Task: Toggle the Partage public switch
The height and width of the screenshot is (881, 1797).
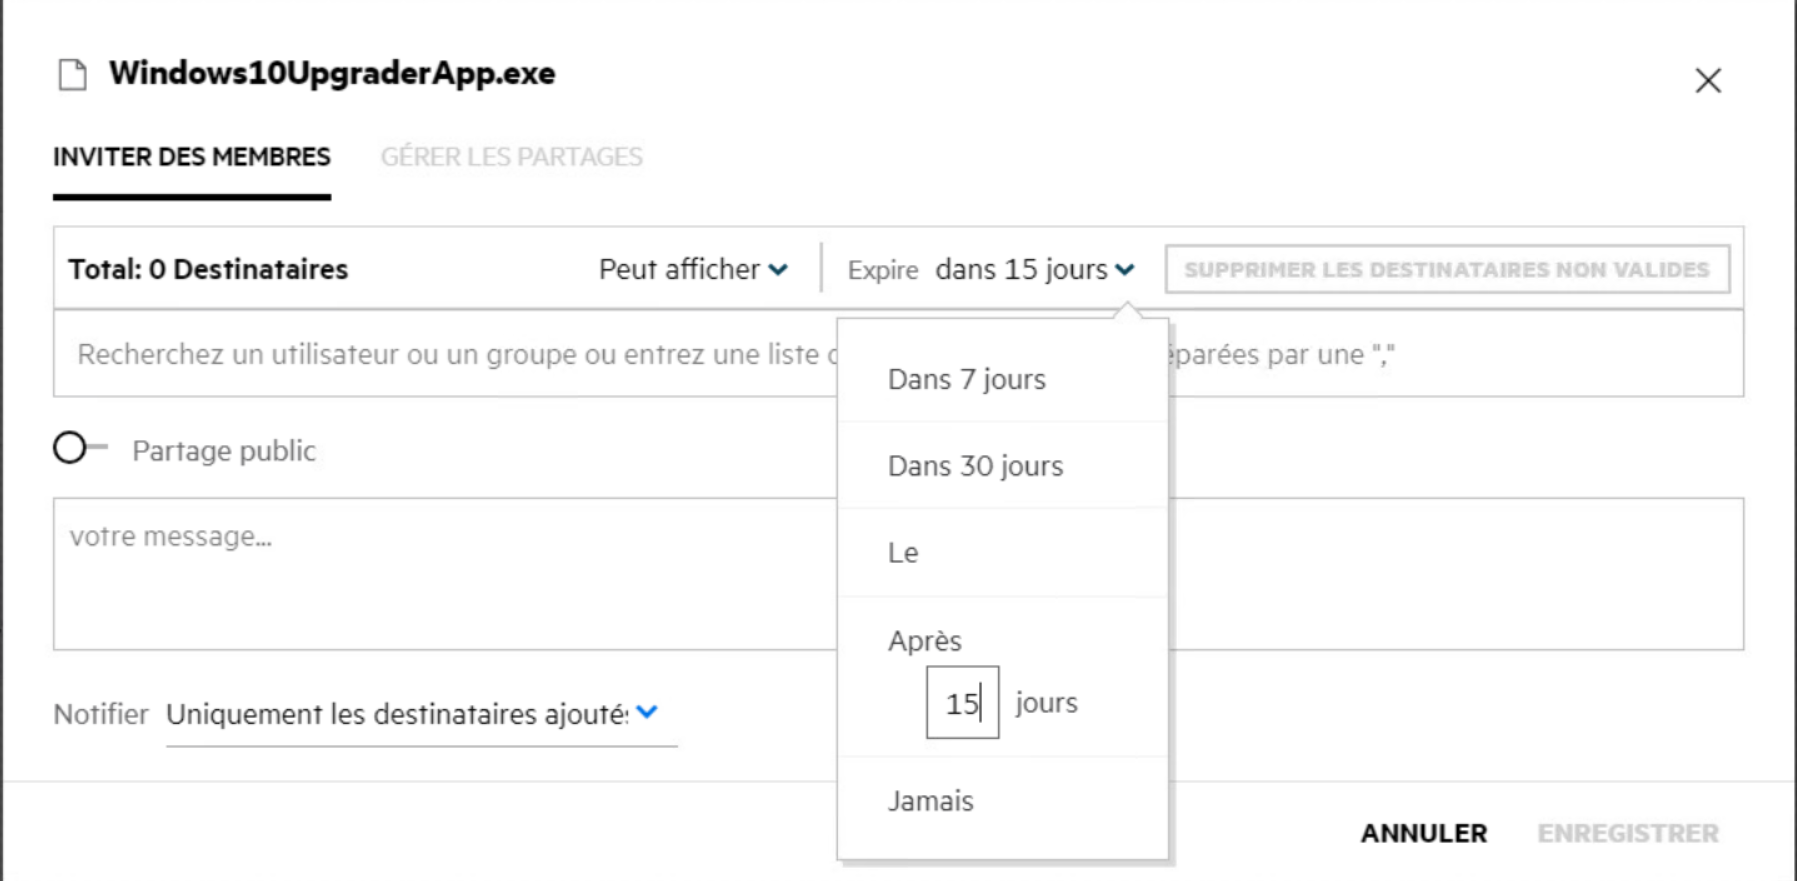Action: [79, 448]
